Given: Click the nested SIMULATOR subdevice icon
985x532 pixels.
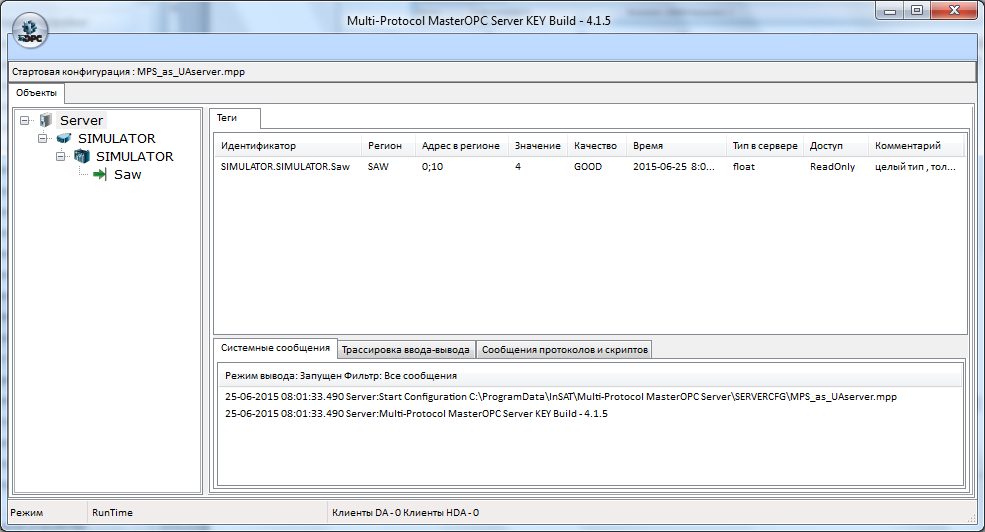Looking at the screenshot, I should (82, 156).
